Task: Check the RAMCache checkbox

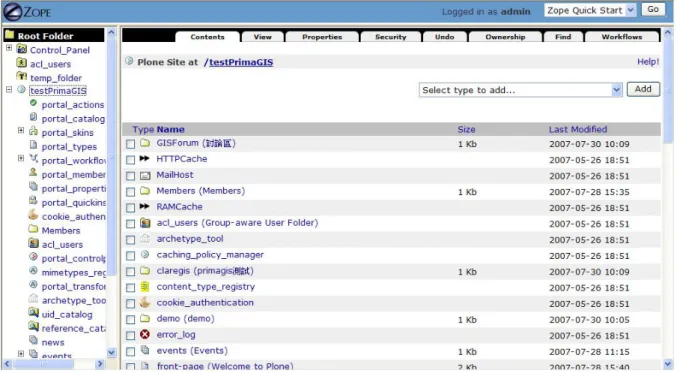Action: 130,207
